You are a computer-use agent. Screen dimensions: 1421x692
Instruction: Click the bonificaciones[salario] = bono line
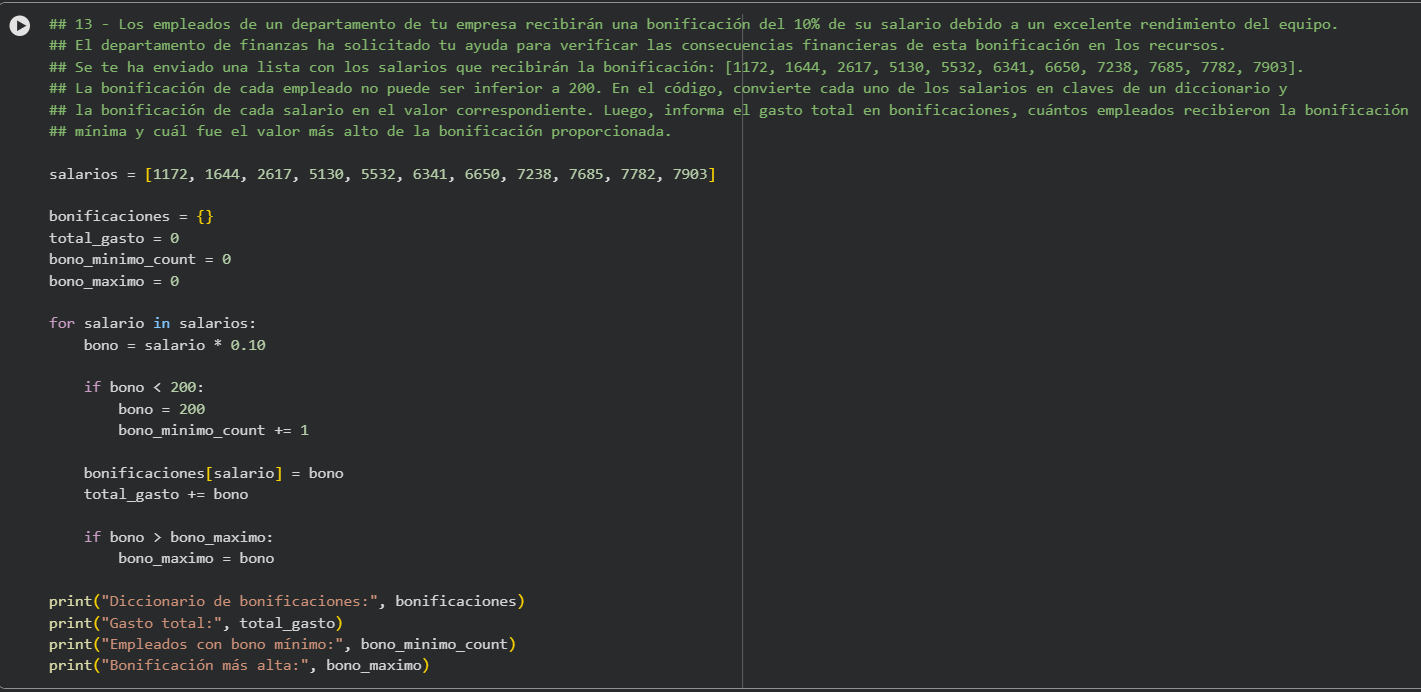pyautogui.click(x=213, y=473)
